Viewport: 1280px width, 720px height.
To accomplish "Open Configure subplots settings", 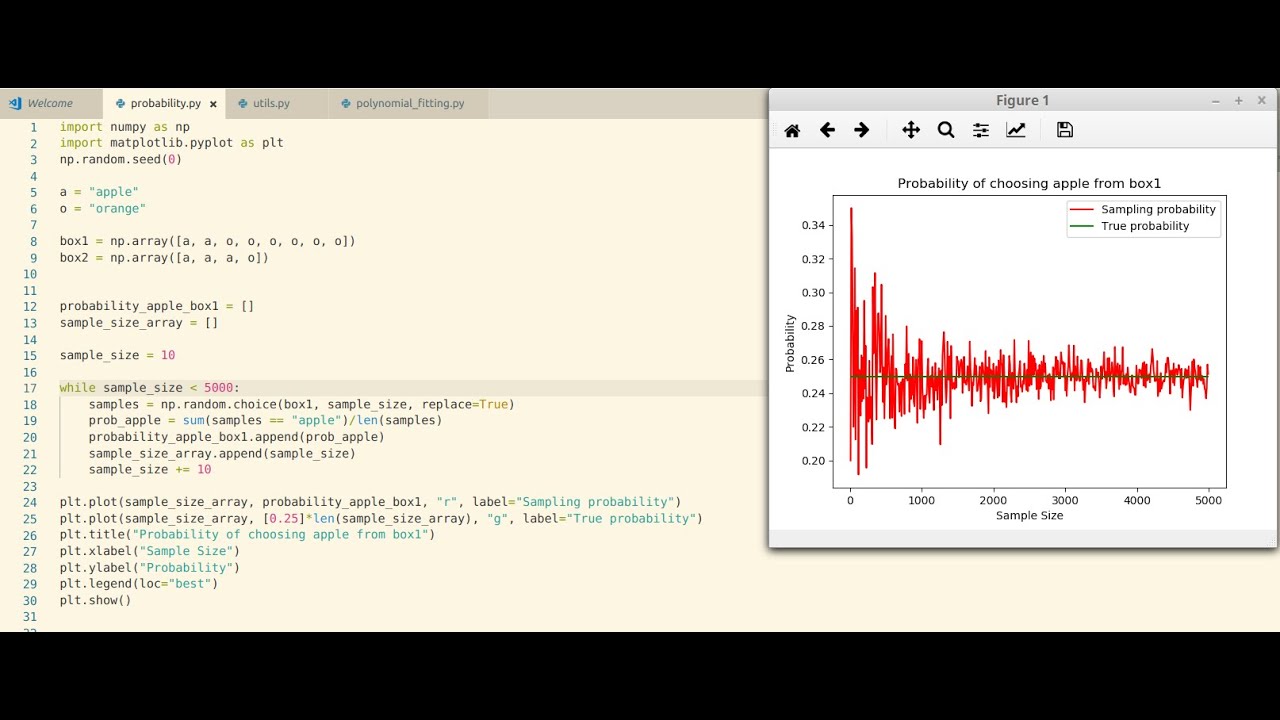I will tap(981, 130).
